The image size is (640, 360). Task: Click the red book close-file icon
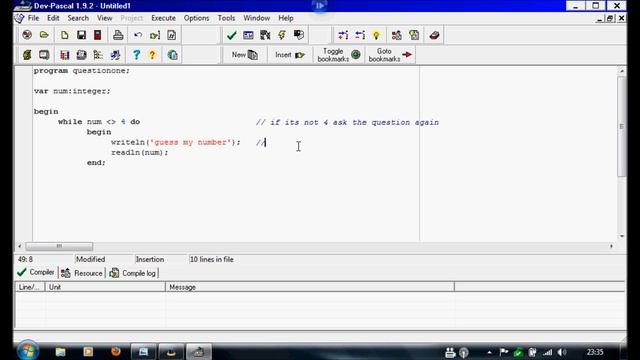(x=98, y=35)
